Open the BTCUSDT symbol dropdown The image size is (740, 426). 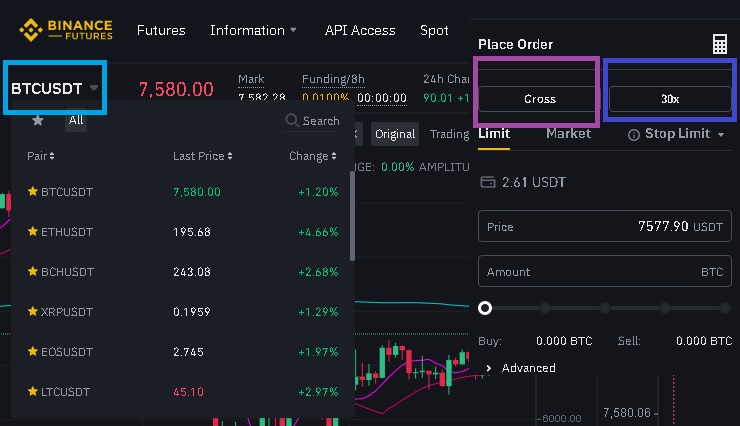pos(54,88)
